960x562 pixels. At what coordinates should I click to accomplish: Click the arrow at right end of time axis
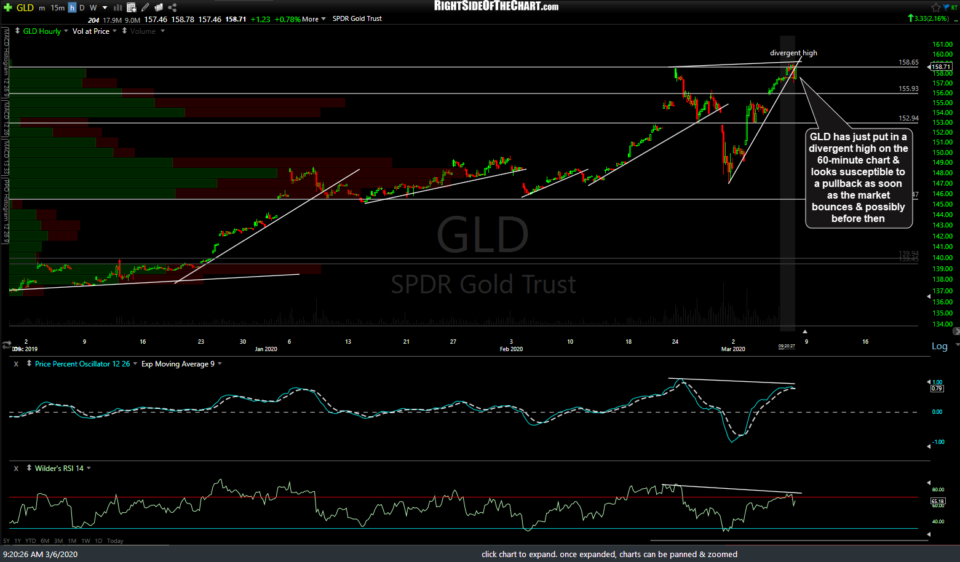coord(956,331)
